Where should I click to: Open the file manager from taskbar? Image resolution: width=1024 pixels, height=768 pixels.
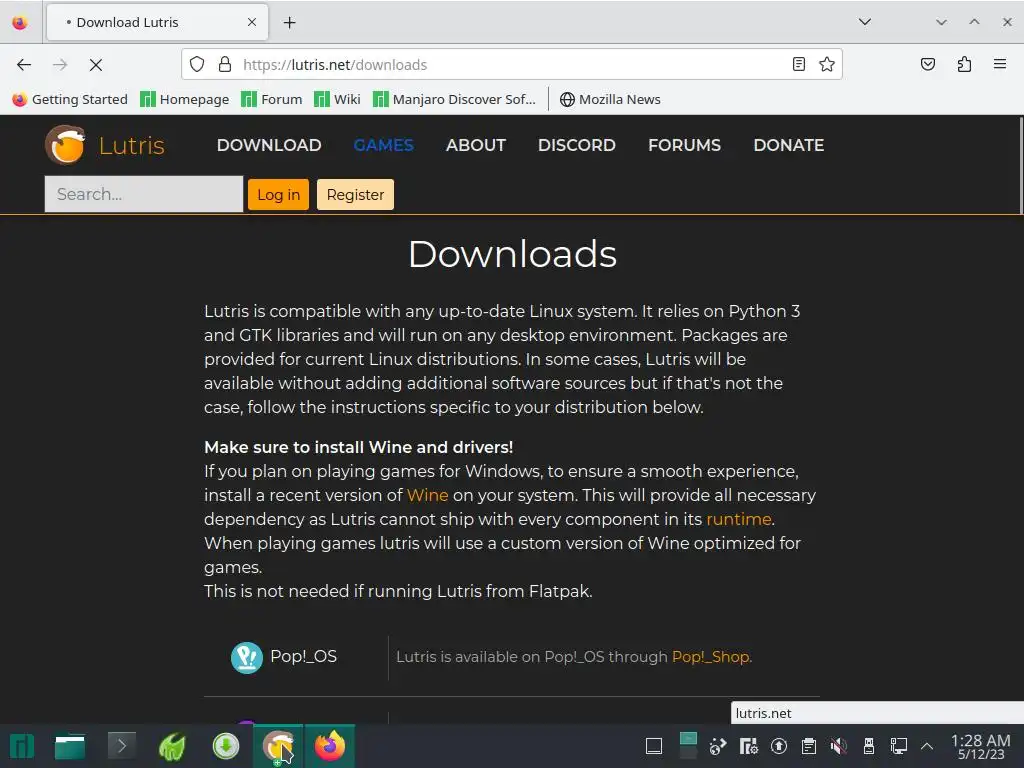[x=70, y=746]
